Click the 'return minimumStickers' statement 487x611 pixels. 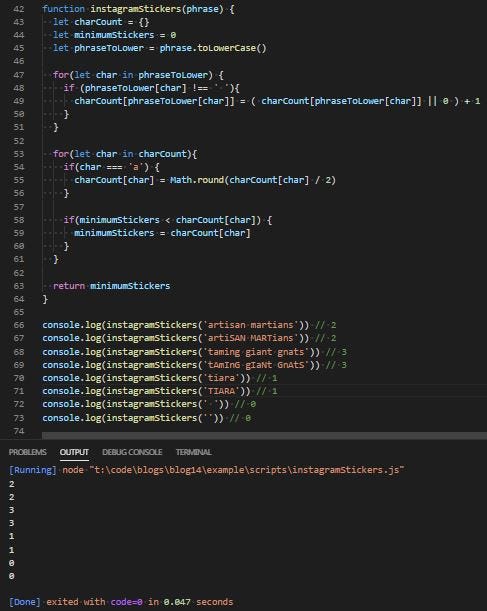click(x=111, y=286)
